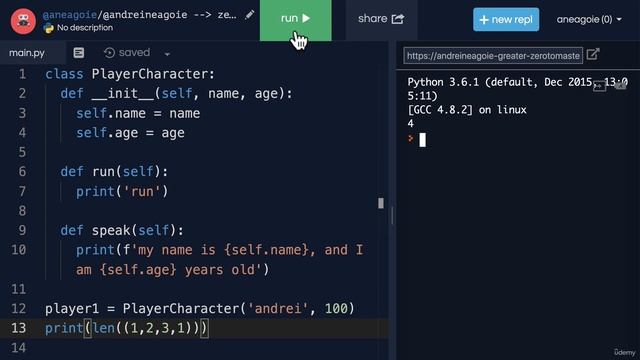Run the code with the green run button

(296, 20)
